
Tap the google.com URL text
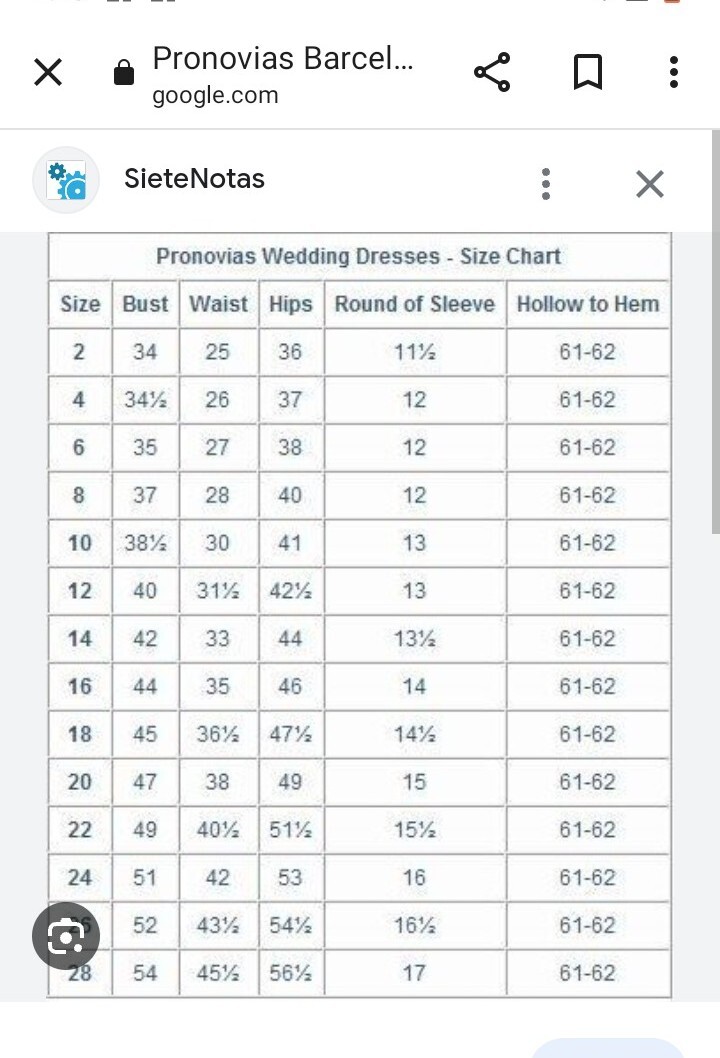[215, 96]
